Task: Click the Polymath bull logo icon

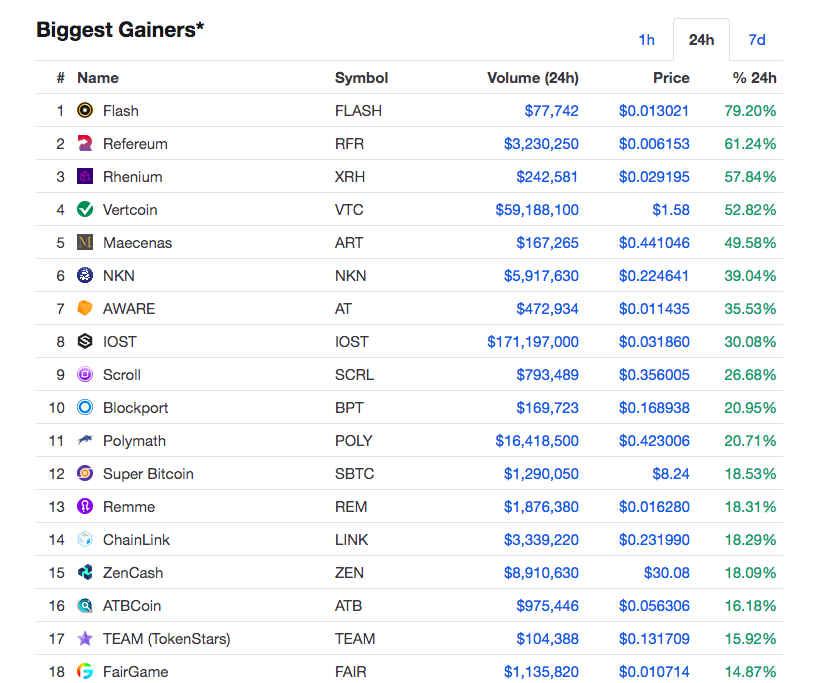Action: point(85,440)
